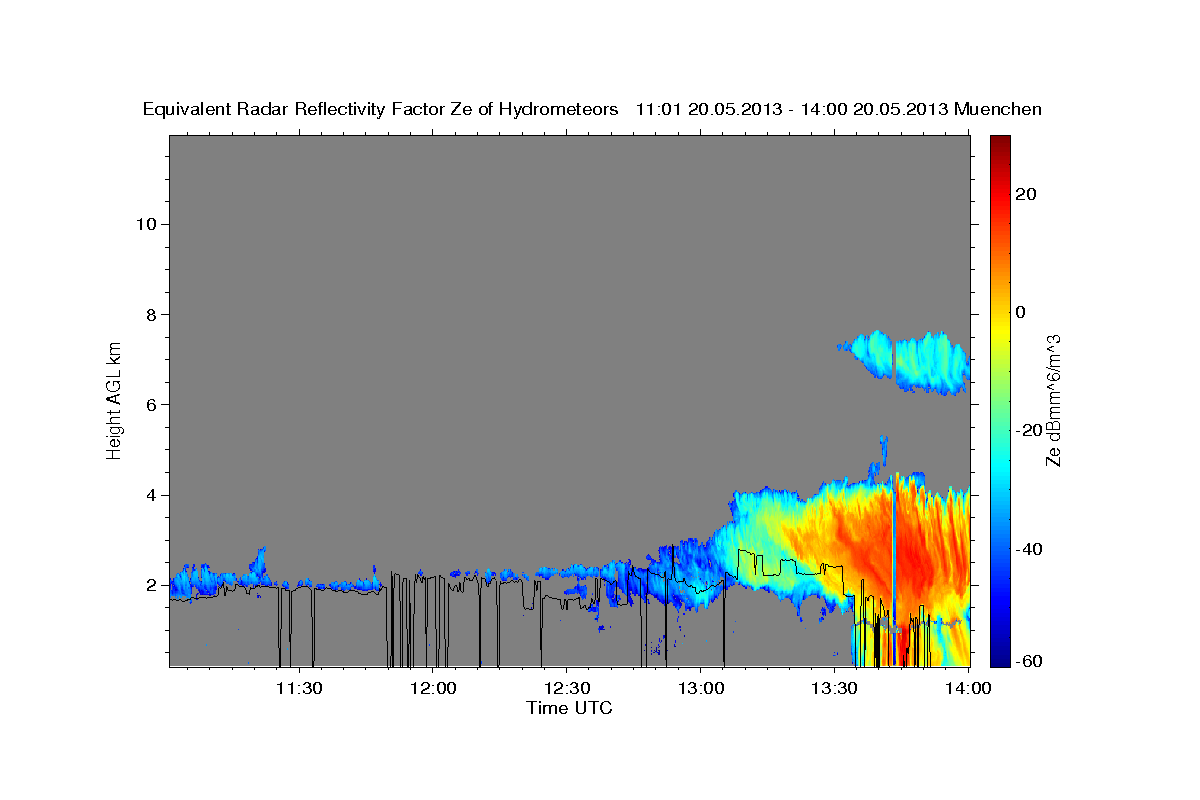Click the "11:30" time tick label
The width and height of the screenshot is (1200, 800).
[x=298, y=688]
